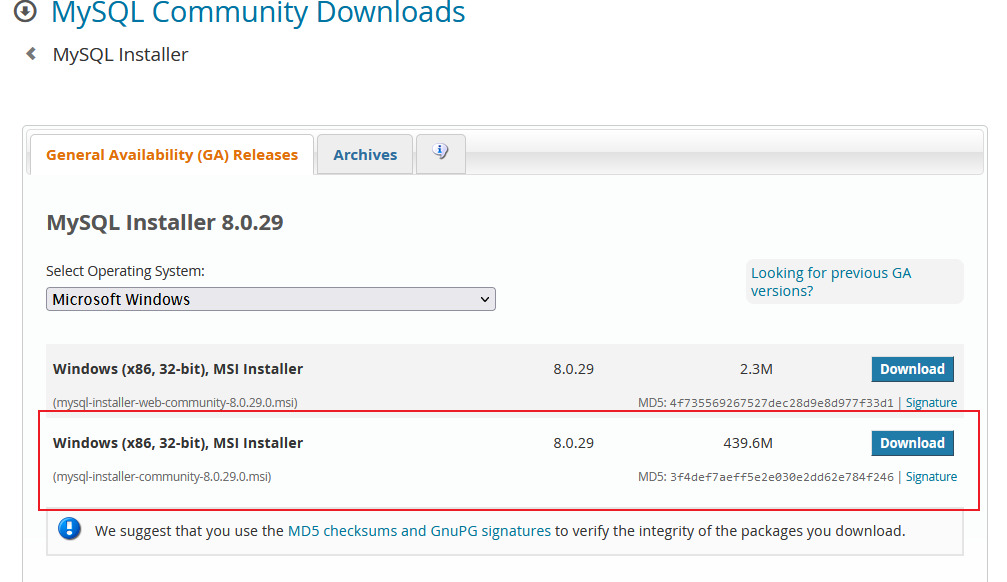Click the Select Operating System label
The height and width of the screenshot is (582, 1007).
pos(125,271)
